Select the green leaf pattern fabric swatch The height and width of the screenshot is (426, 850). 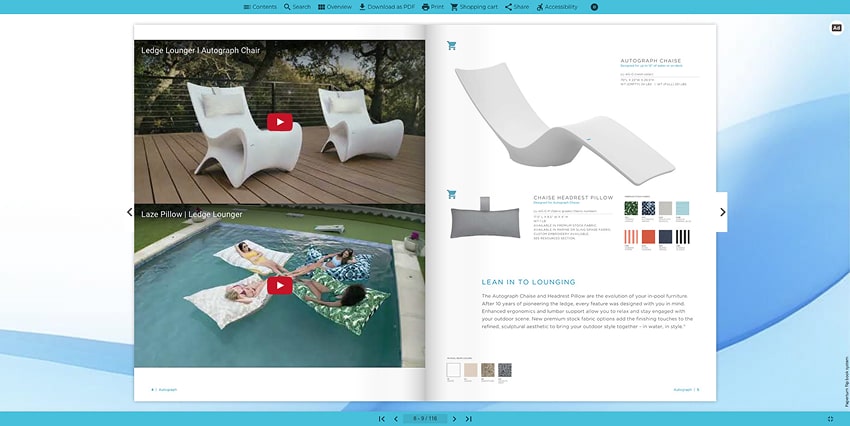(631, 208)
